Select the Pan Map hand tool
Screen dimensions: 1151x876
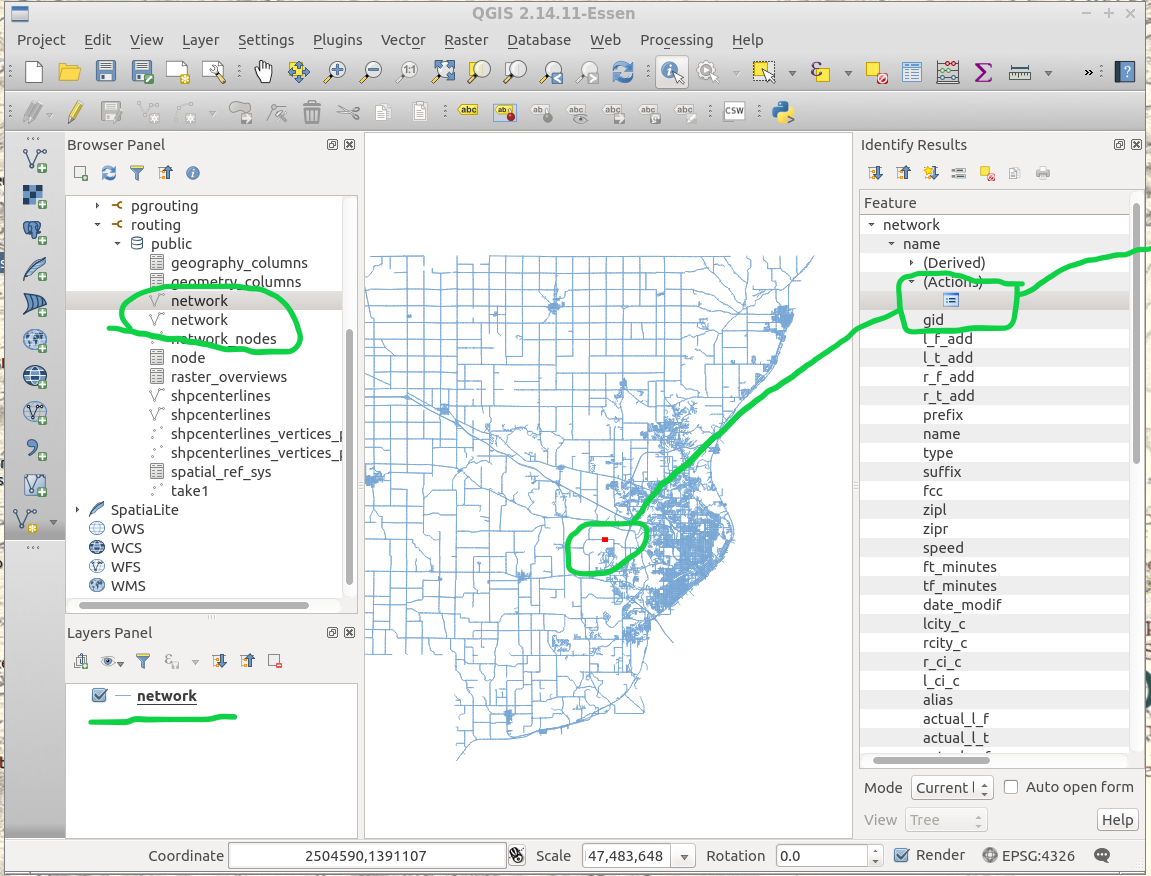pos(263,72)
